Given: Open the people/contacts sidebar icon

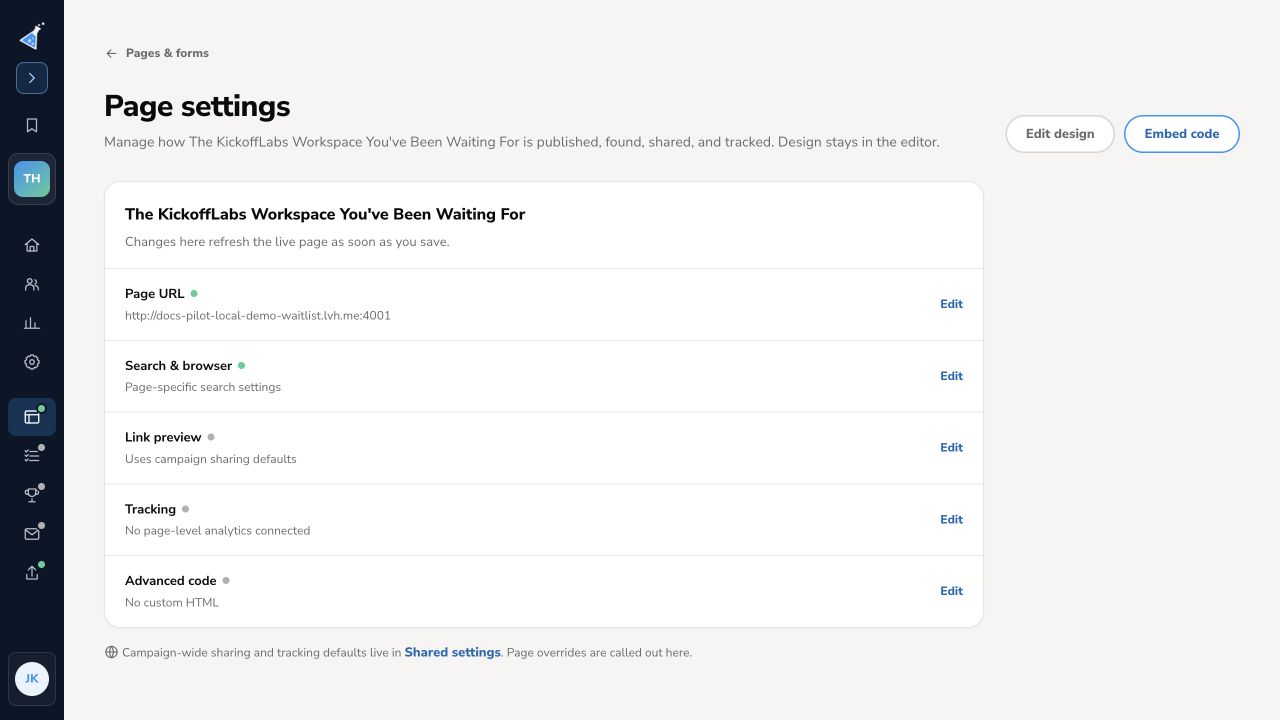Looking at the screenshot, I should tap(32, 284).
